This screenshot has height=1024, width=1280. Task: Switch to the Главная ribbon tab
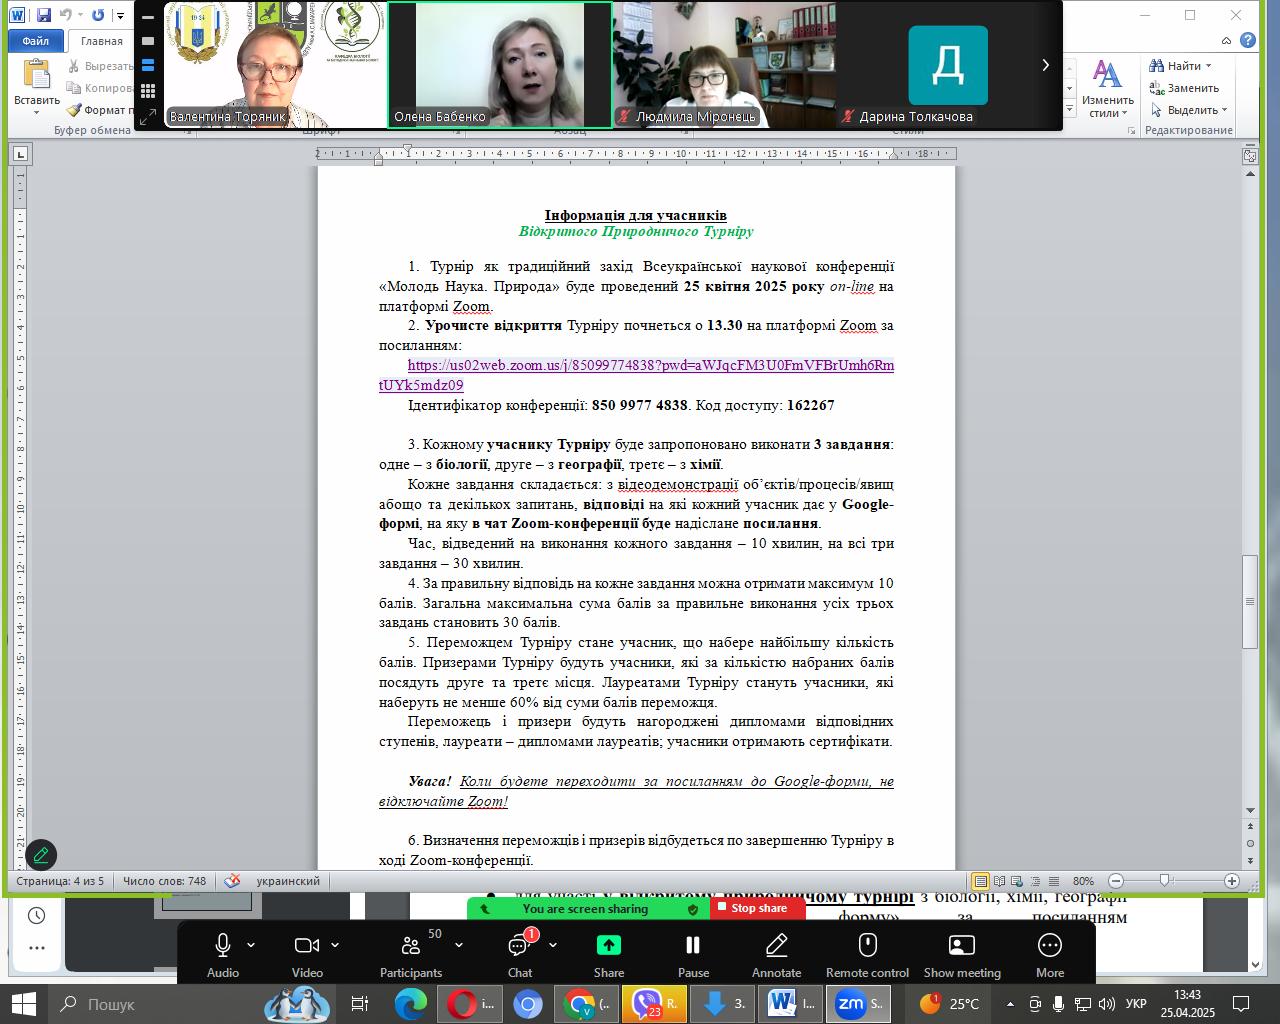[102, 41]
